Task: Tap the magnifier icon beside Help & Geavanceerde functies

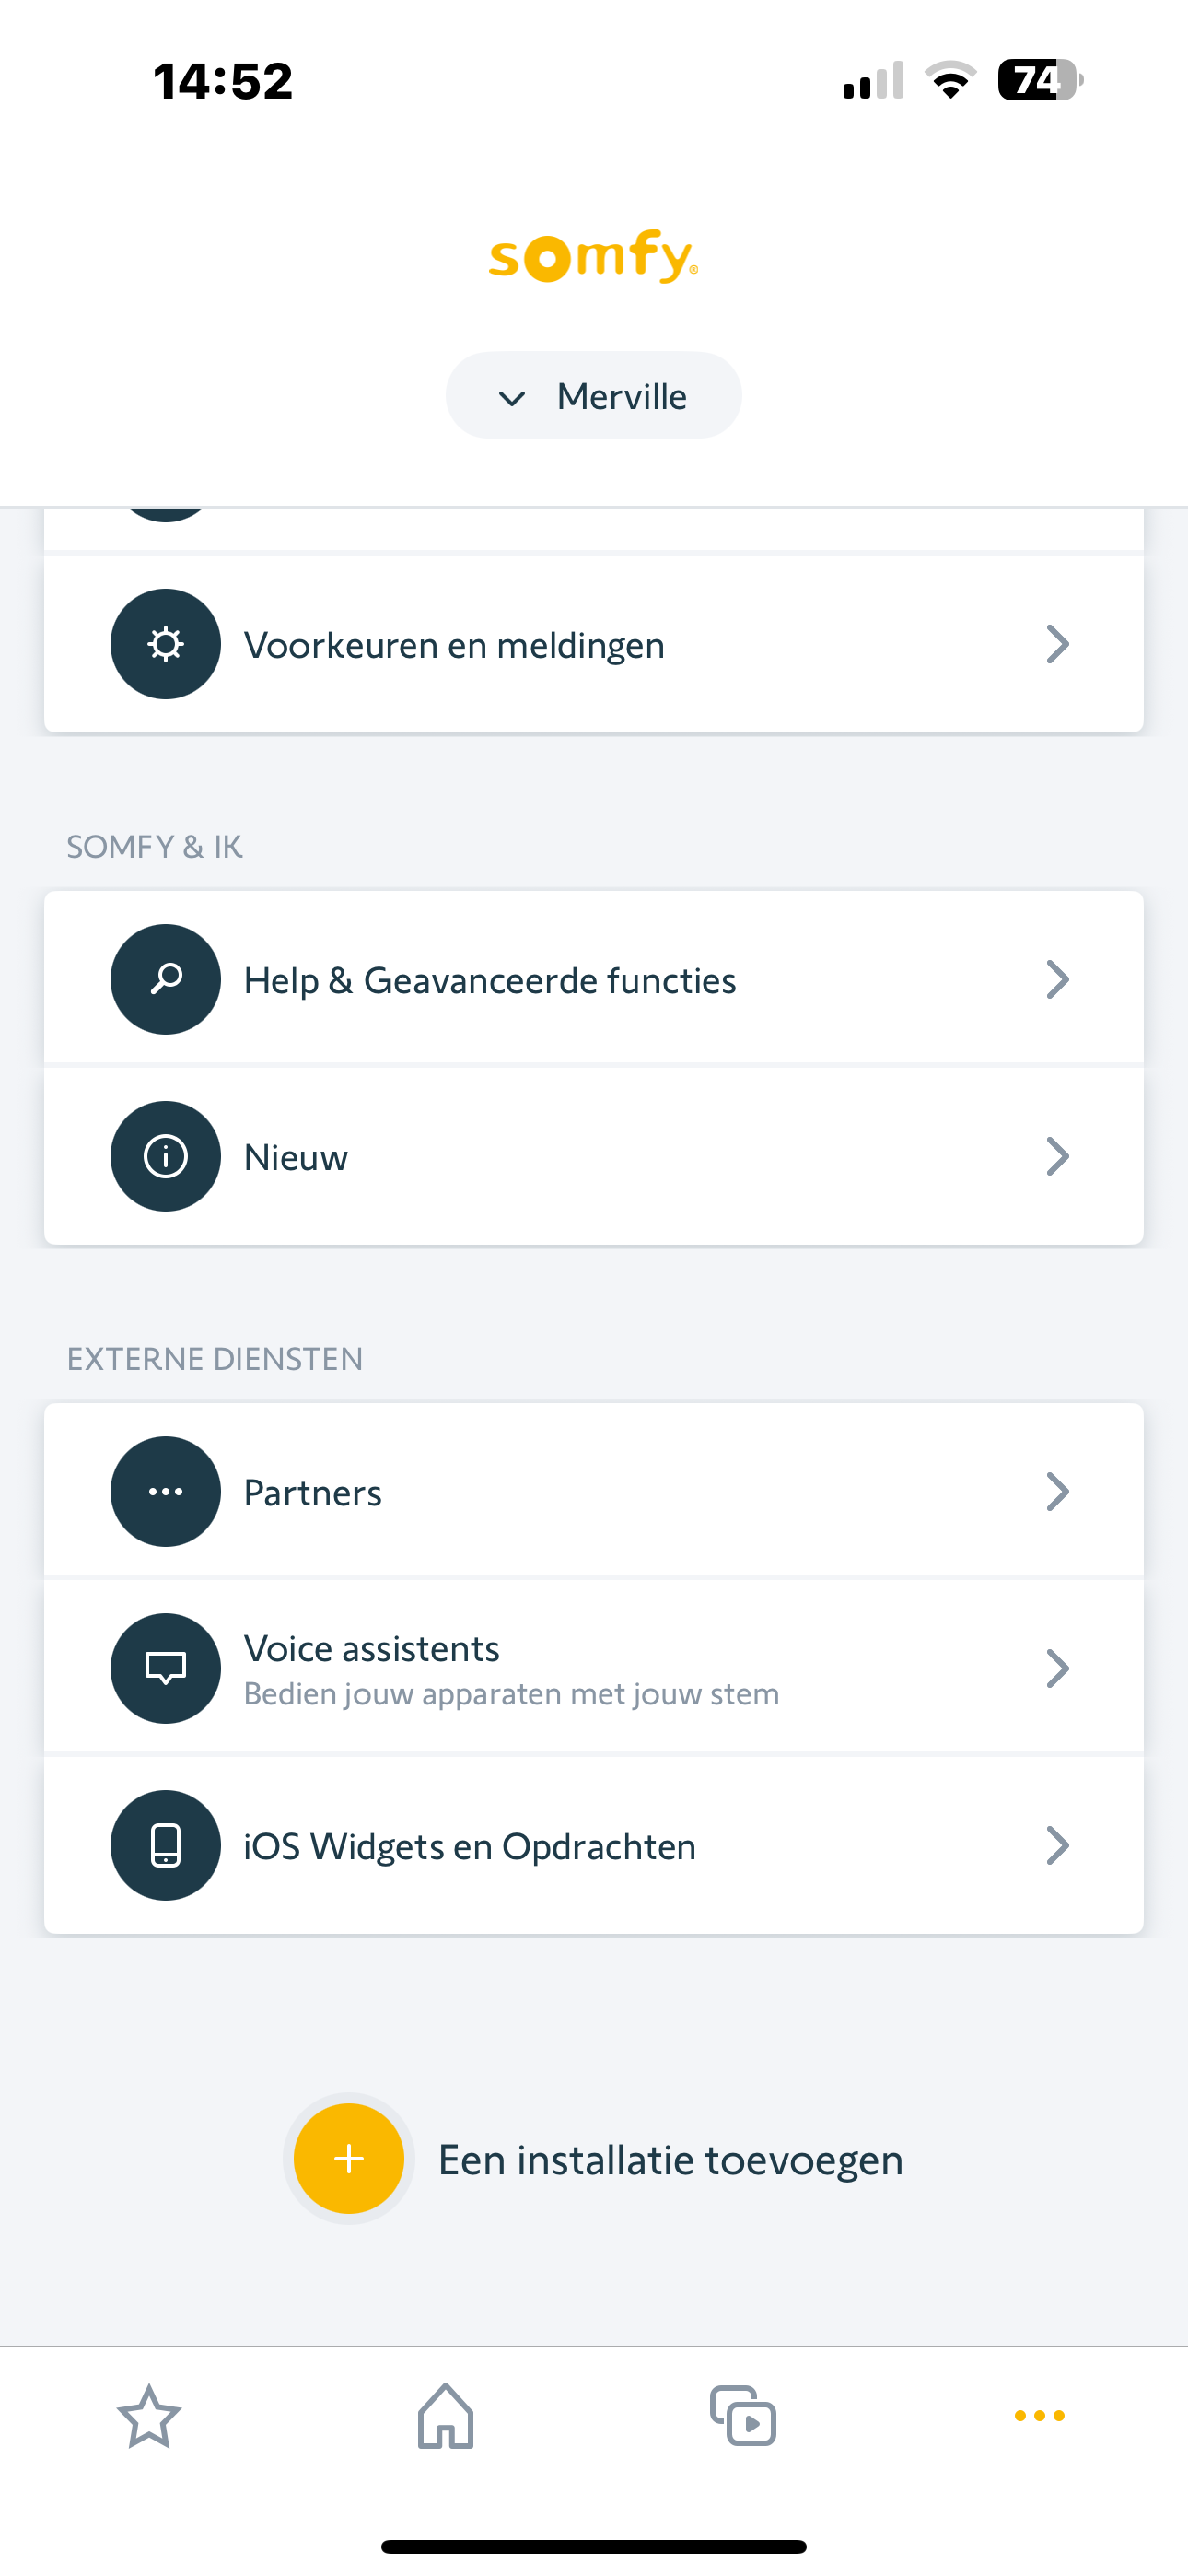Action: coord(165,979)
